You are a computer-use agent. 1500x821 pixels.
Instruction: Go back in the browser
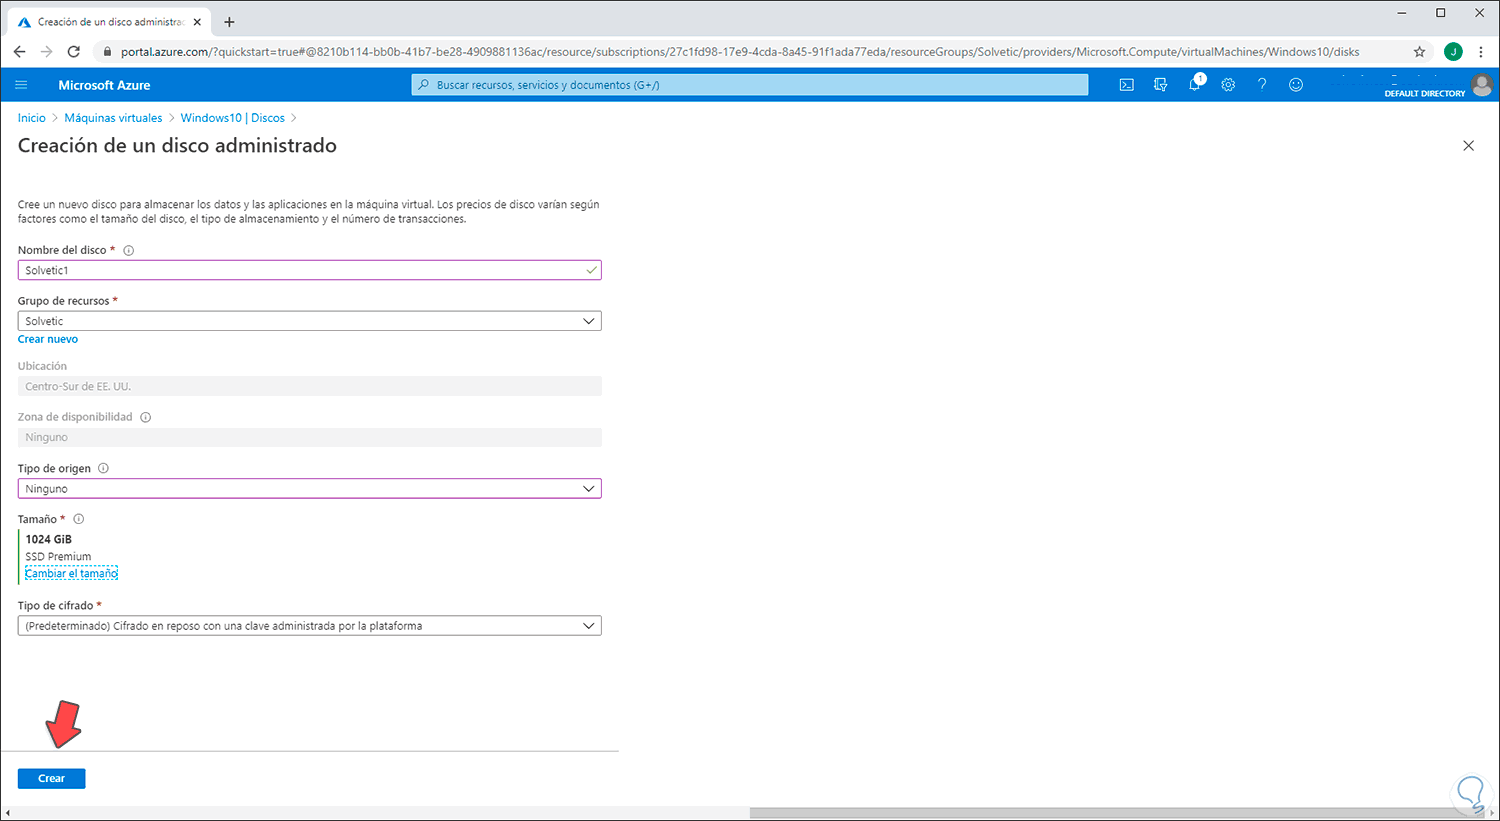point(19,52)
